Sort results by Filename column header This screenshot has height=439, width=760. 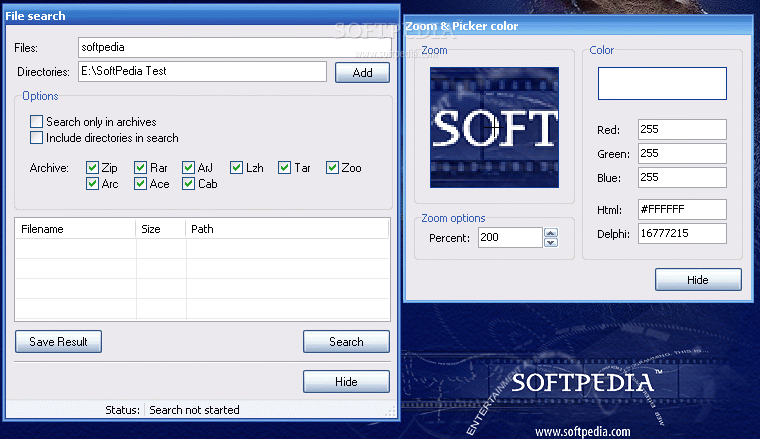click(76, 229)
